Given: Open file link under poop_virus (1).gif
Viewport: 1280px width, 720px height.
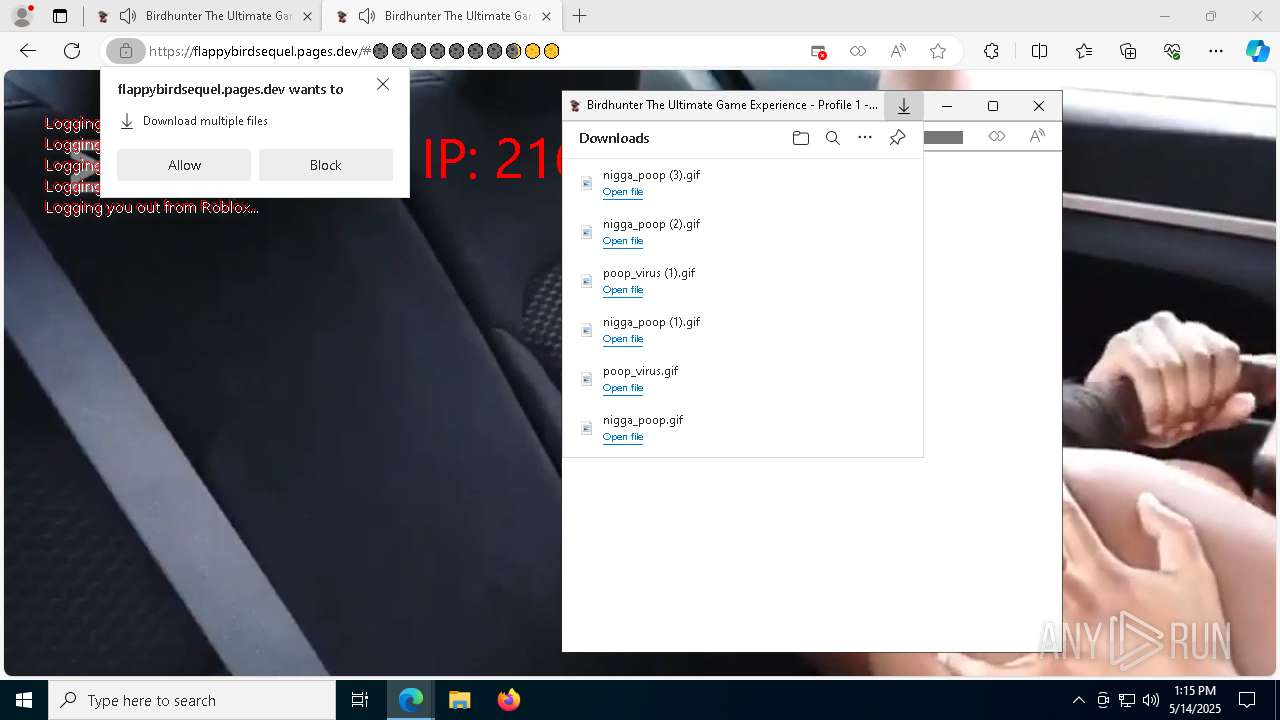Looking at the screenshot, I should tap(623, 290).
